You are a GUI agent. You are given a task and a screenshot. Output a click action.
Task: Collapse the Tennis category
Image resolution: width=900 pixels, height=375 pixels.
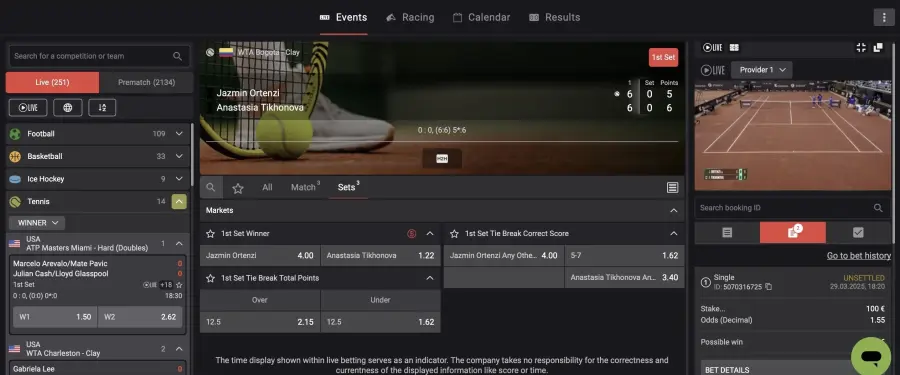tap(179, 202)
